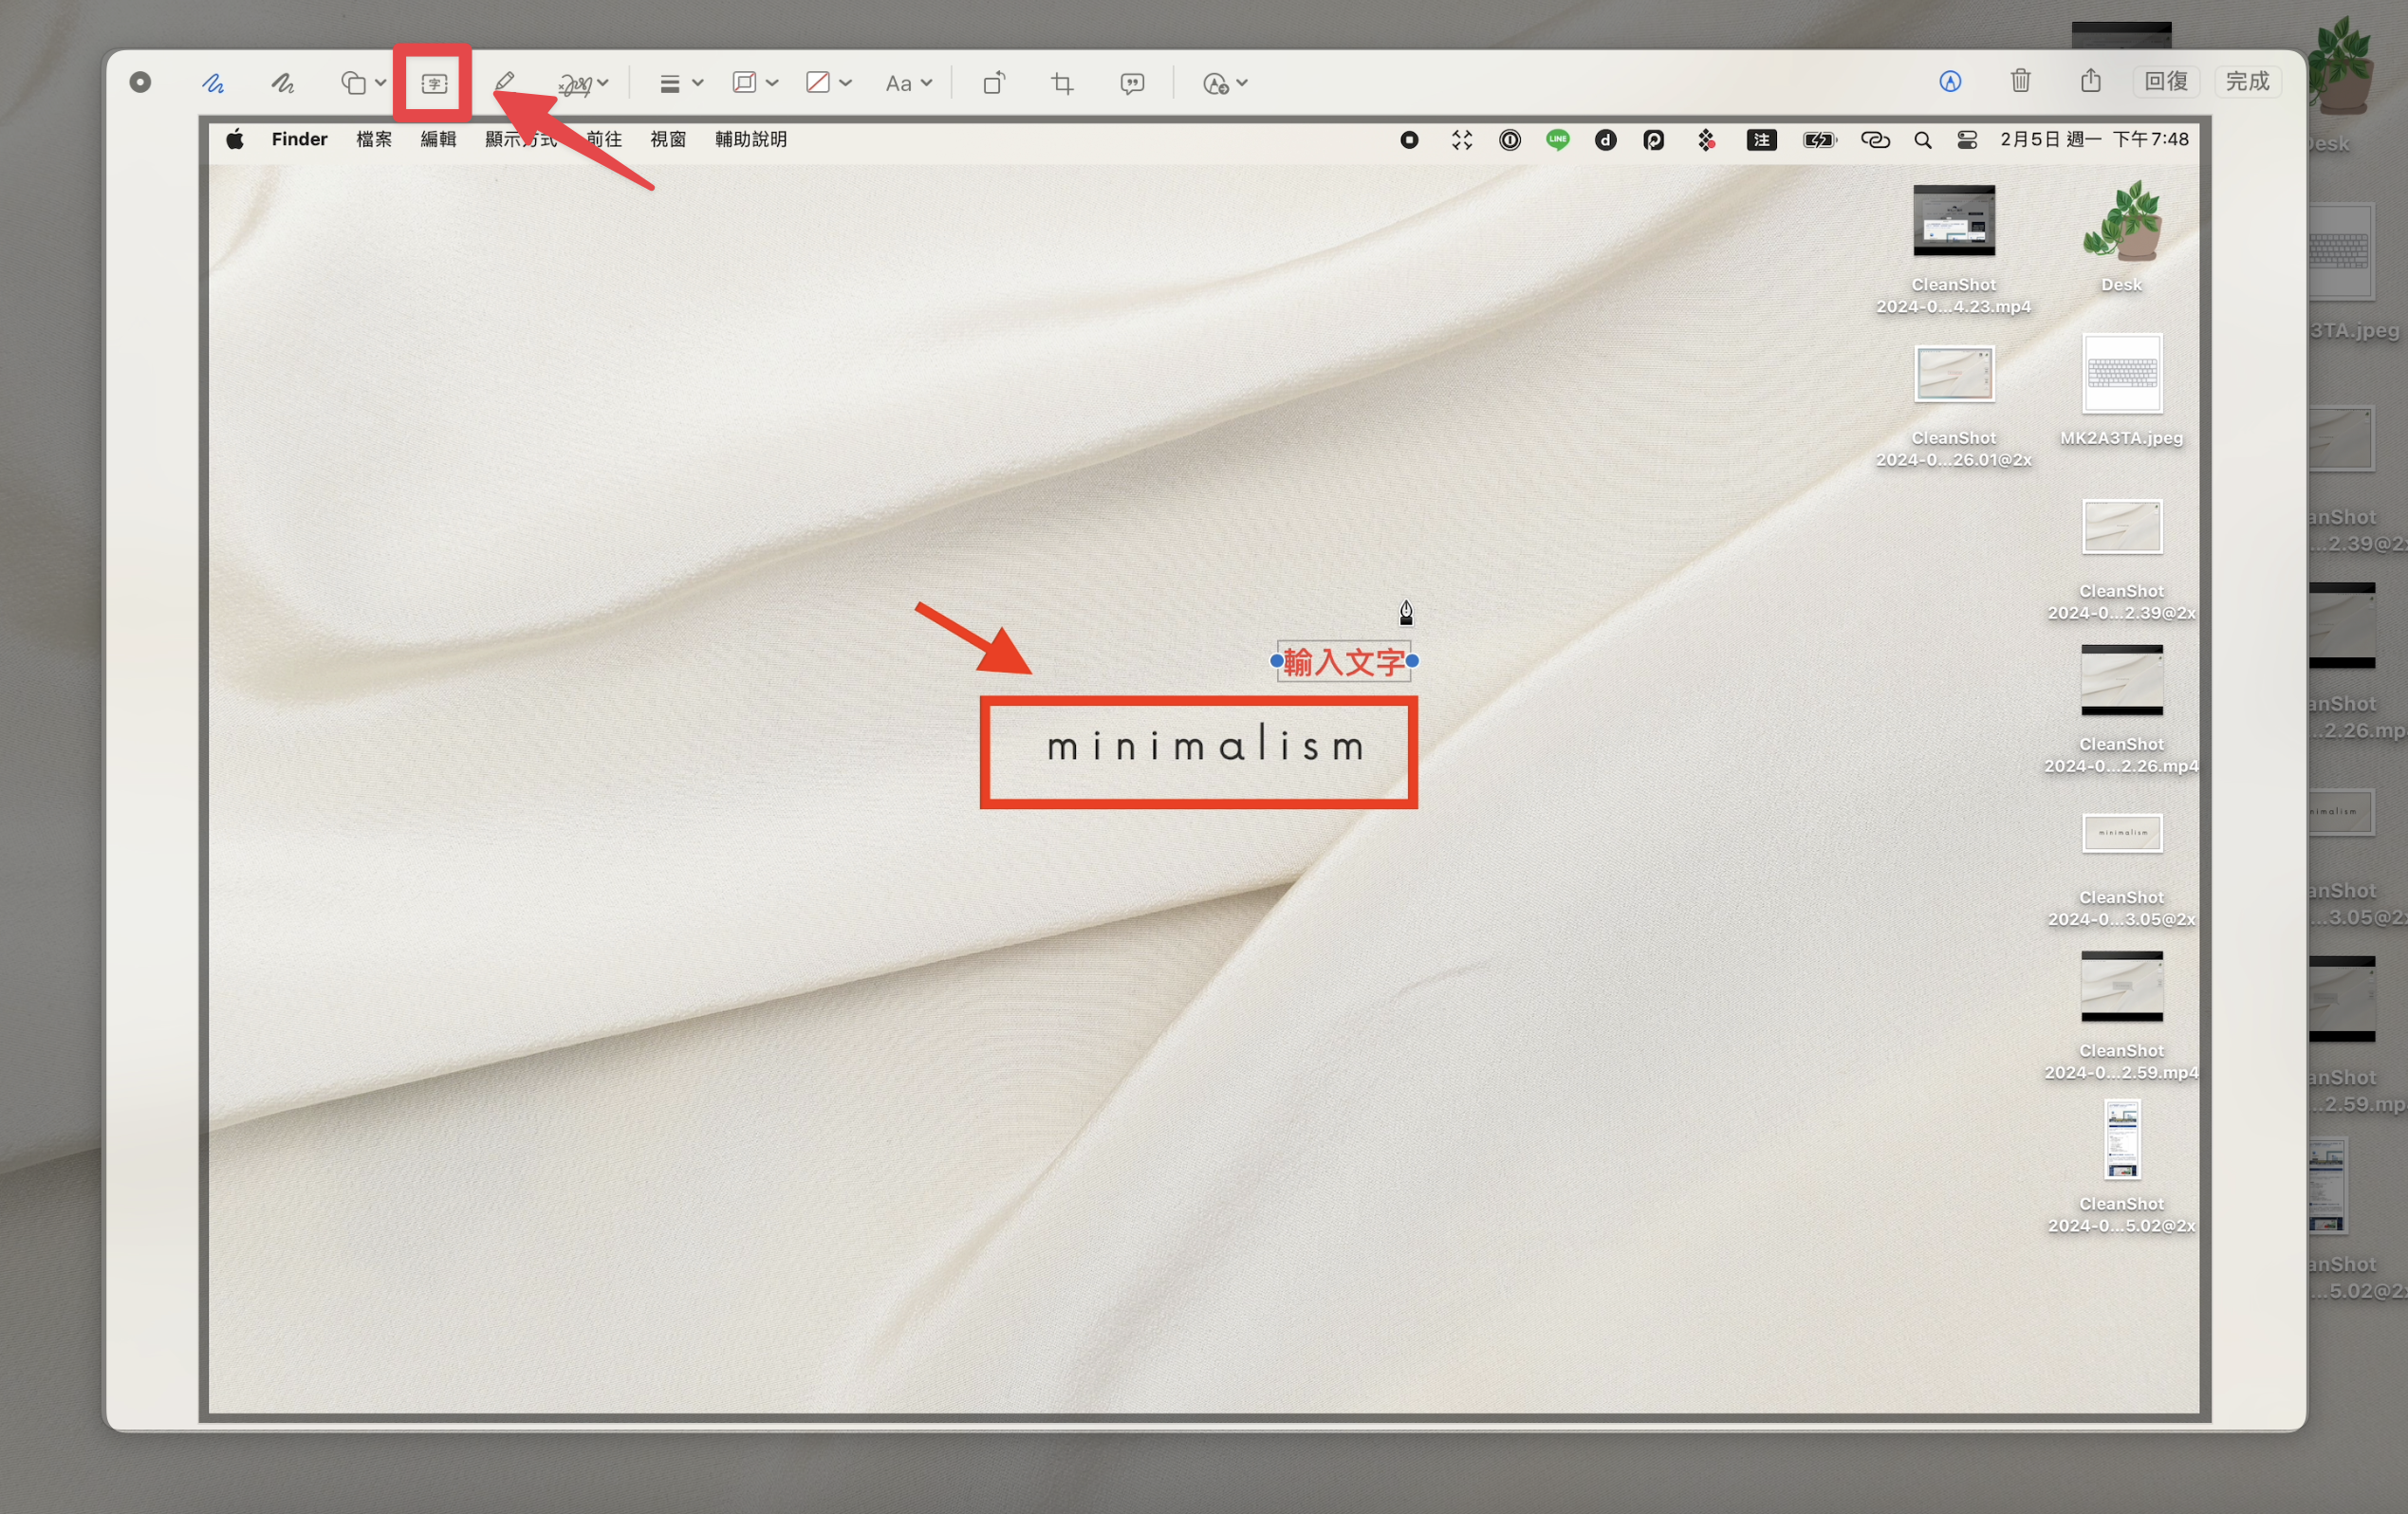Open the Aa Text Style dropdown
The image size is (2408, 1514).
coord(908,83)
